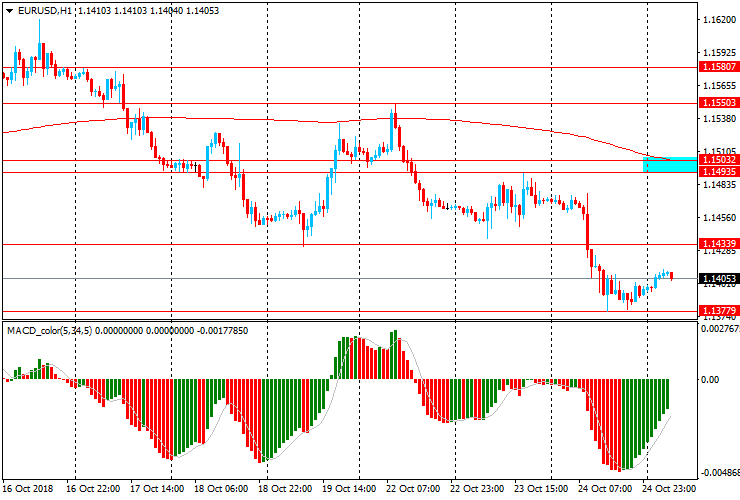
Task: Click the 0.00 MACD scale value
Action: pyautogui.click(x=710, y=380)
